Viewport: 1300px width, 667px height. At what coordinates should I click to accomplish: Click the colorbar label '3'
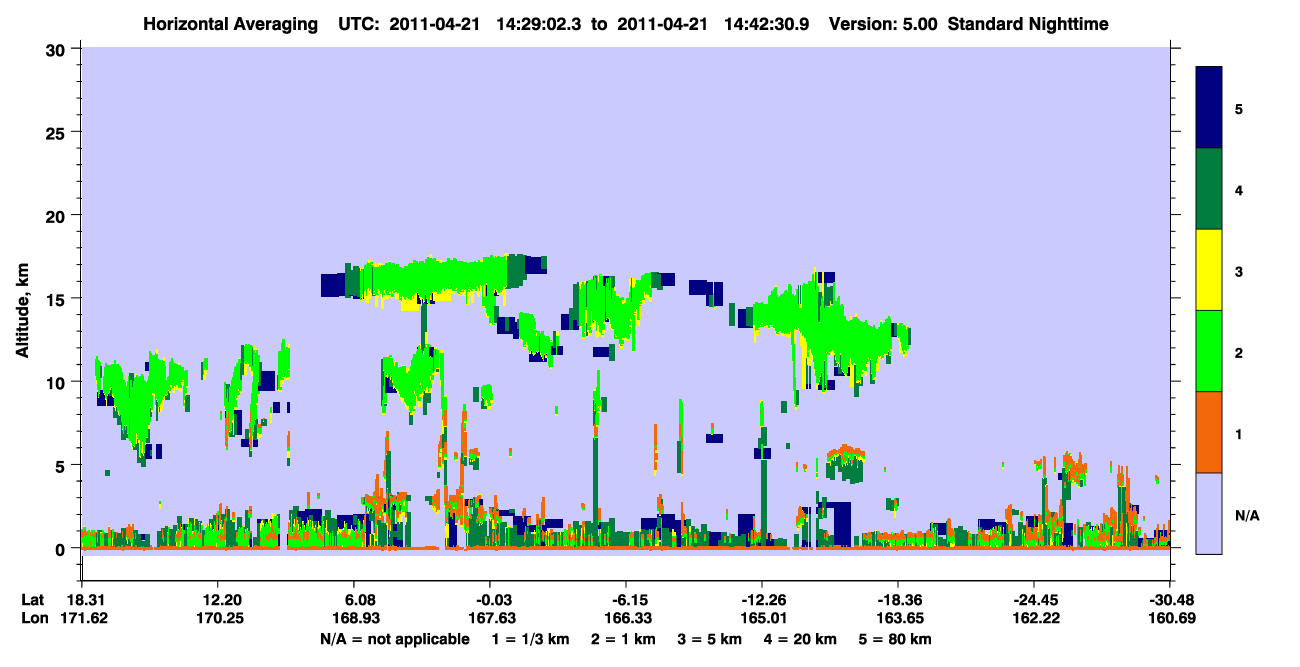(1239, 272)
